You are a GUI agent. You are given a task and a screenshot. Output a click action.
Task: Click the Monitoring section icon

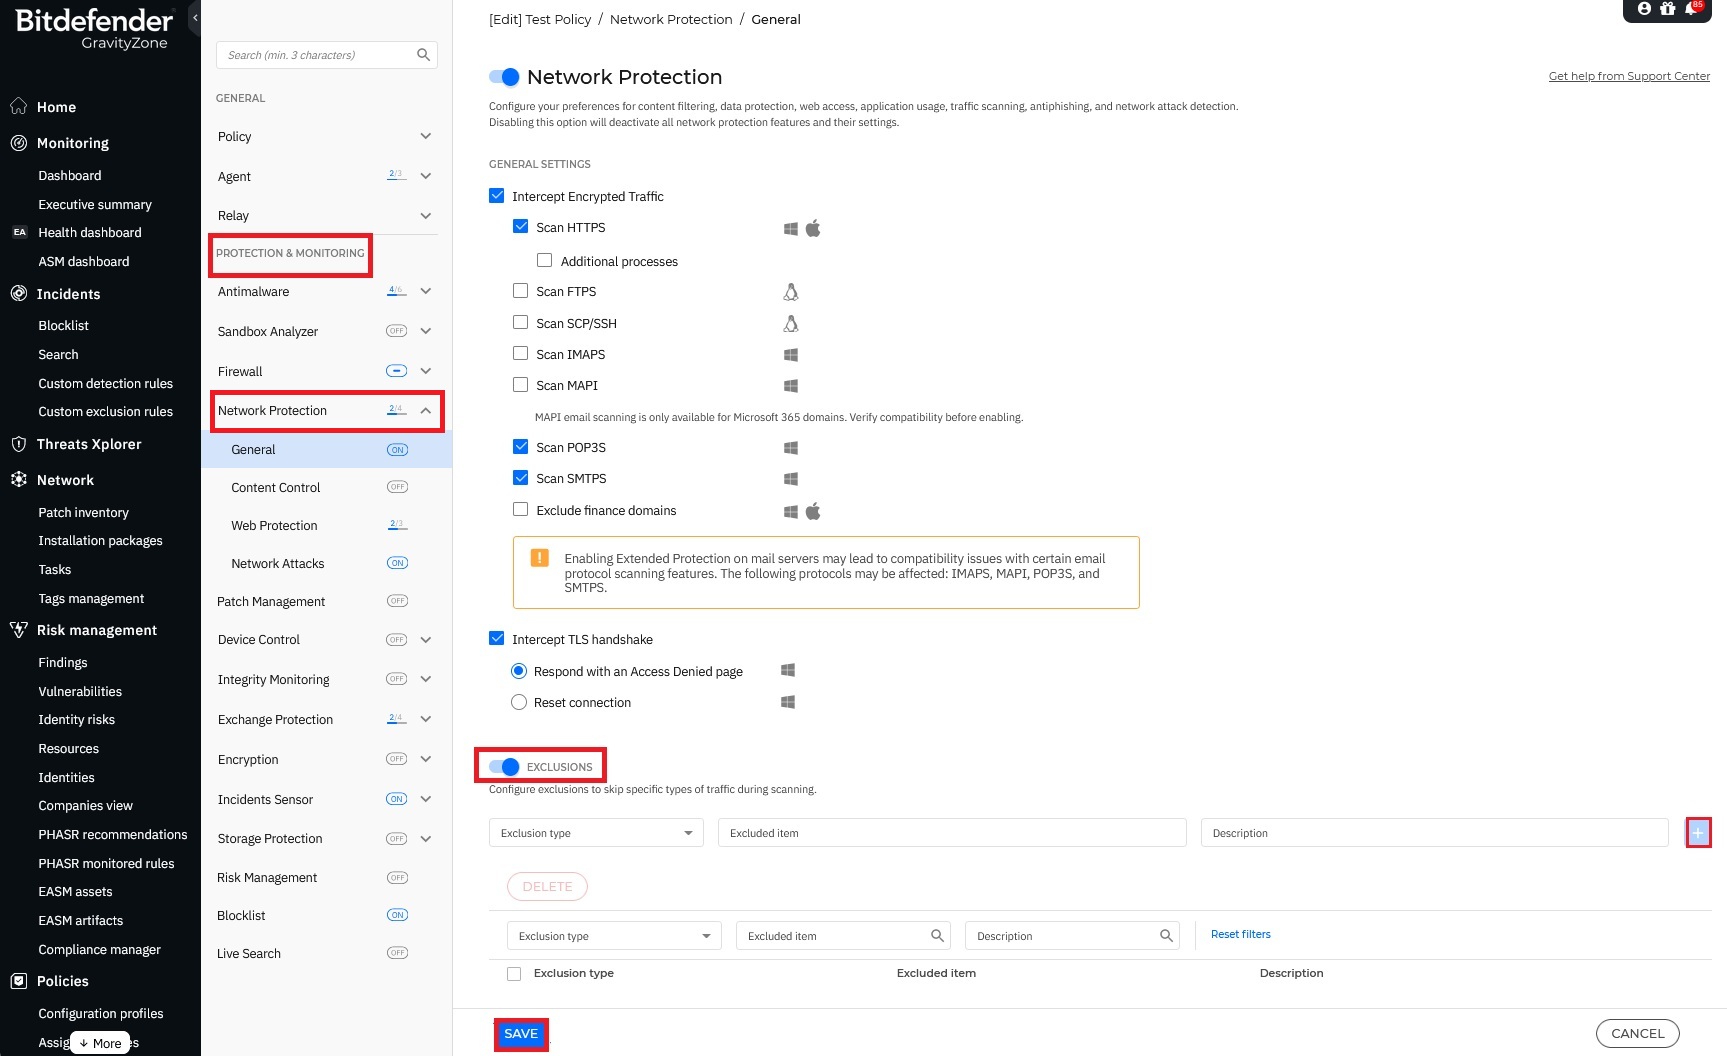(18, 143)
